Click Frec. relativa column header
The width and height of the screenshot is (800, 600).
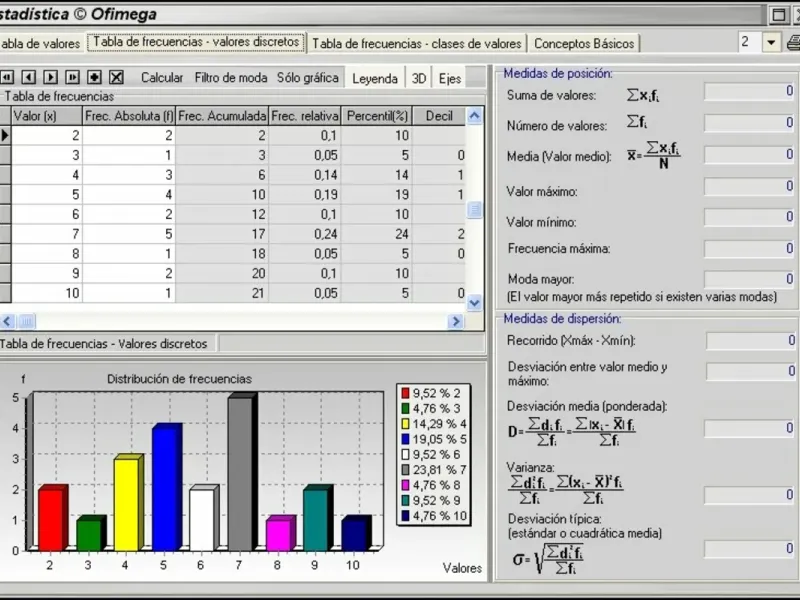305,116
